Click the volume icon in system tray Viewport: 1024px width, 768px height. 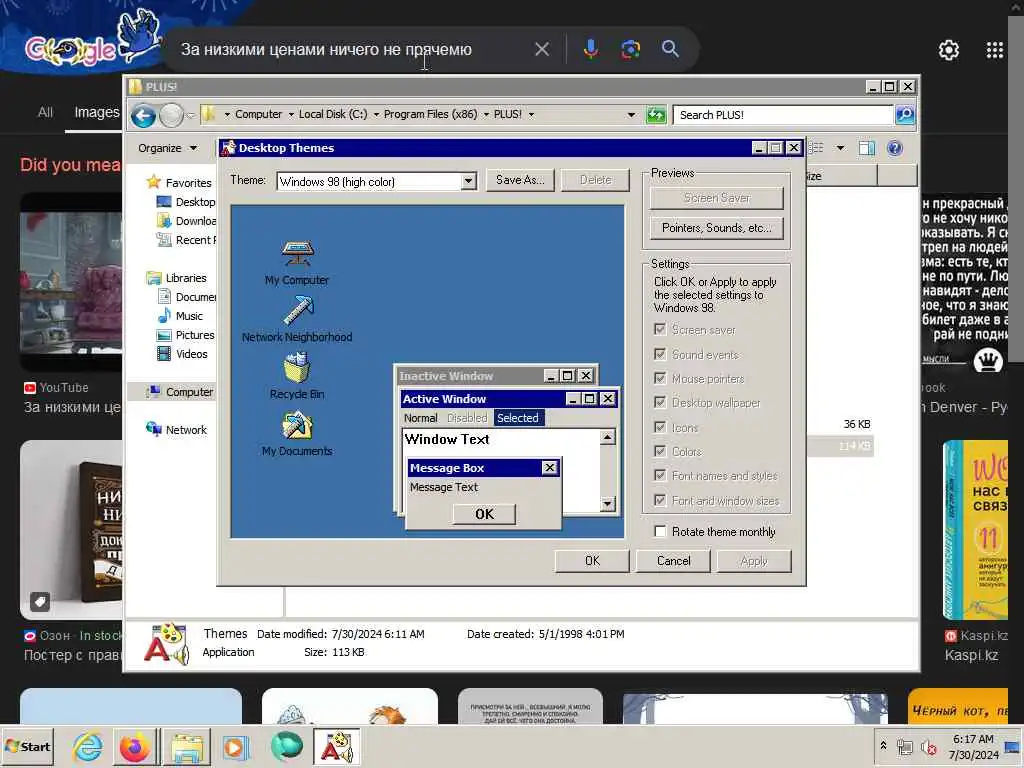click(x=928, y=746)
